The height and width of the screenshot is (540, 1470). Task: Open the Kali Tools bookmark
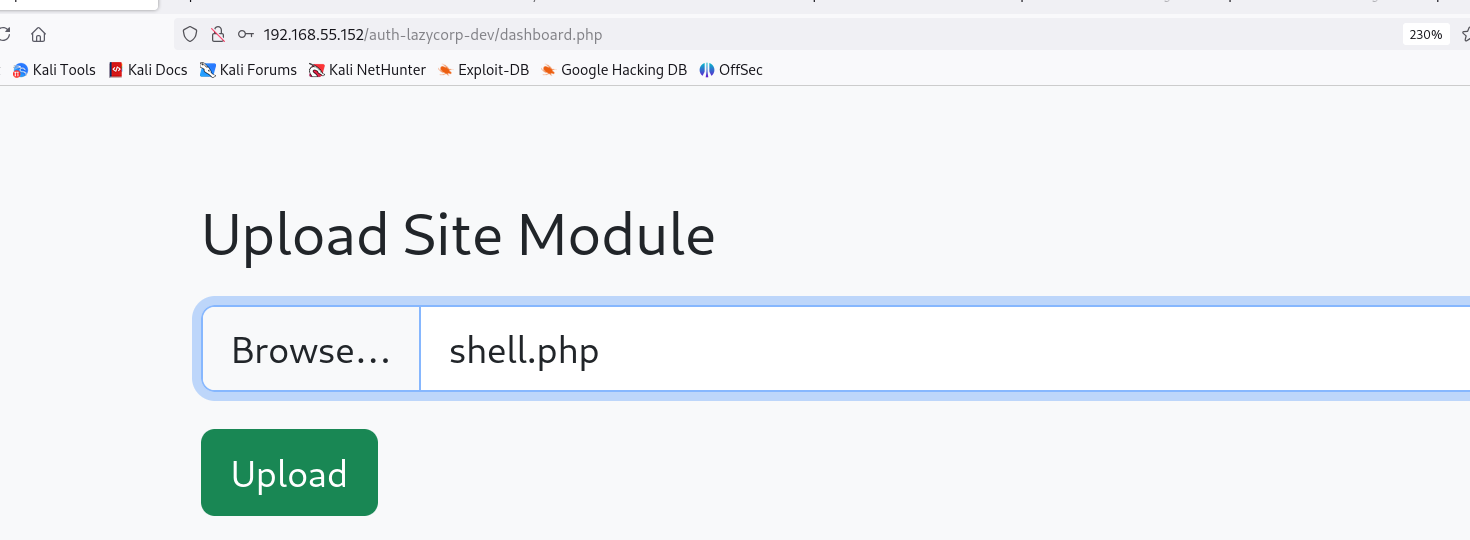click(54, 70)
